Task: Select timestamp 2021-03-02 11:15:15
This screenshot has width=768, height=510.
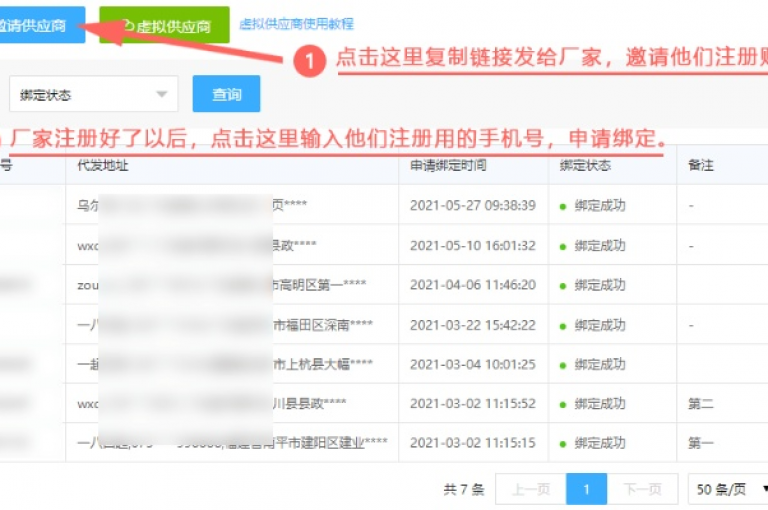Action: point(473,443)
